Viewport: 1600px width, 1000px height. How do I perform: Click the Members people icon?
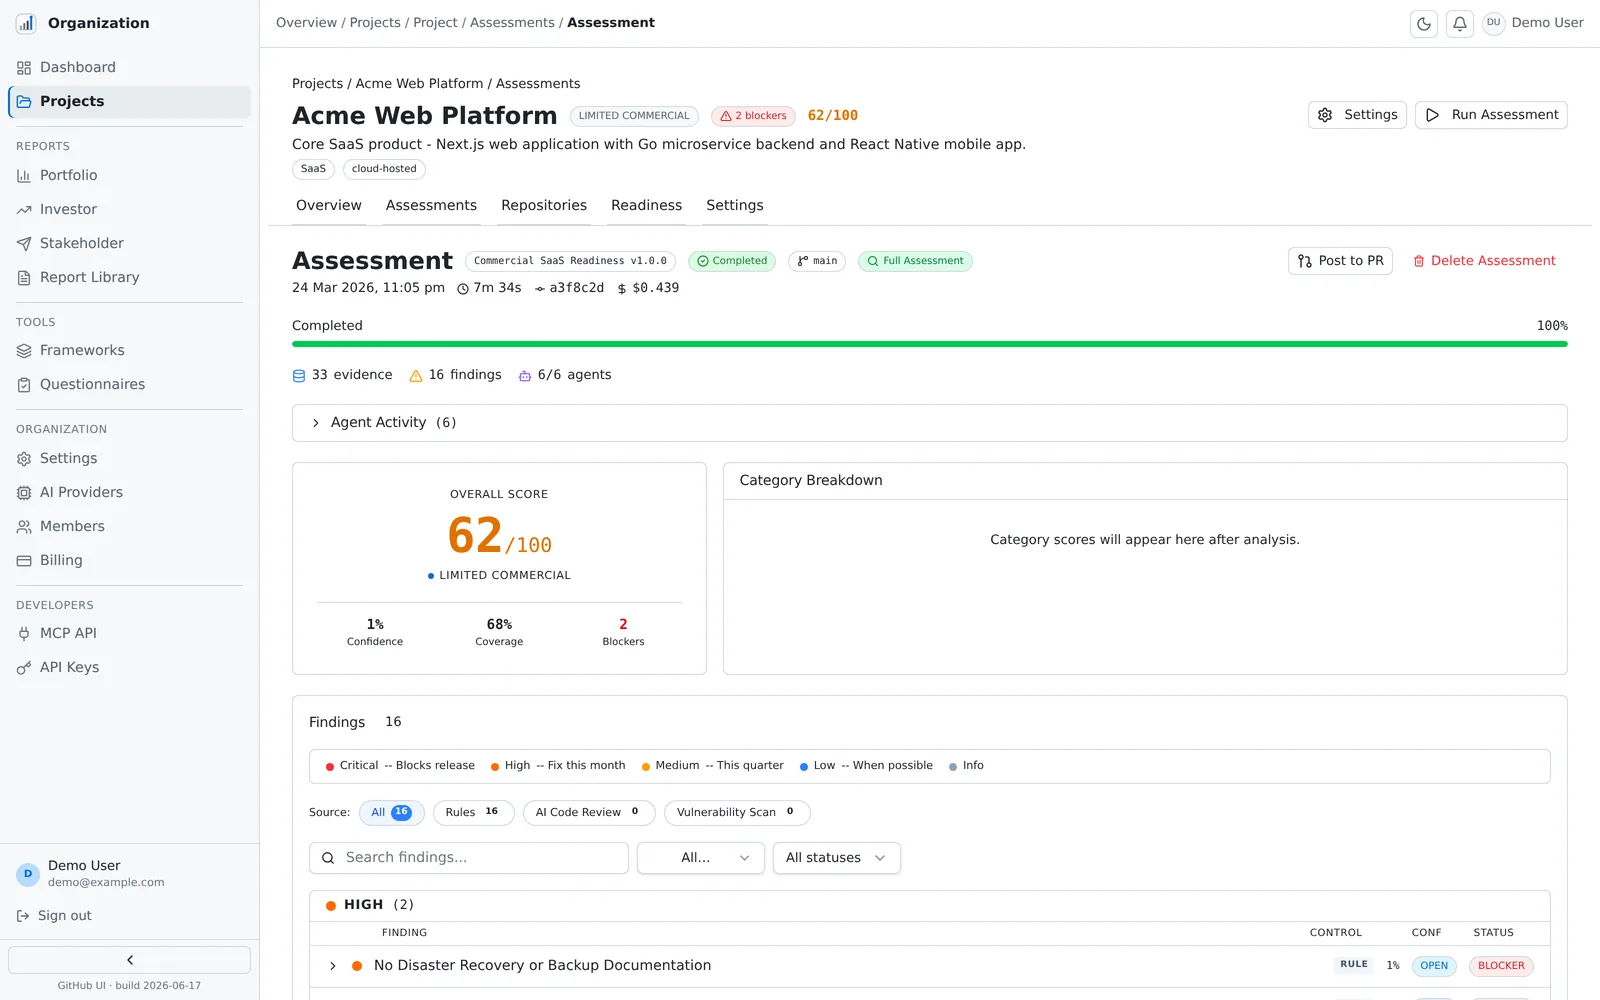[x=24, y=527]
